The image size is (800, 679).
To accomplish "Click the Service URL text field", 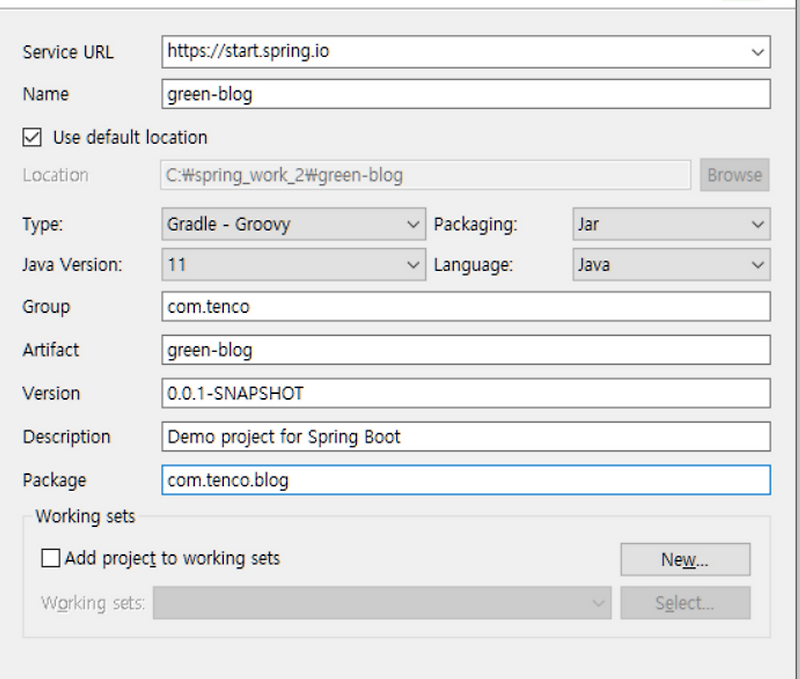I will (x=400, y=52).
